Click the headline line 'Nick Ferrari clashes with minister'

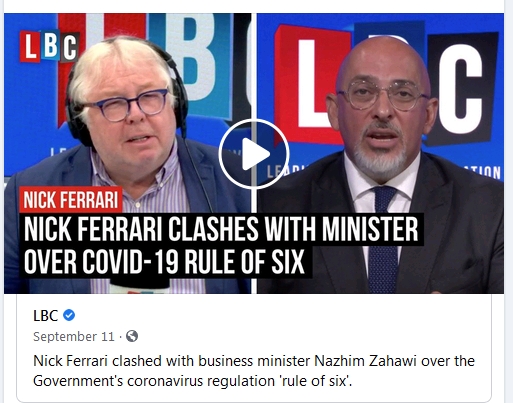(x=221, y=229)
